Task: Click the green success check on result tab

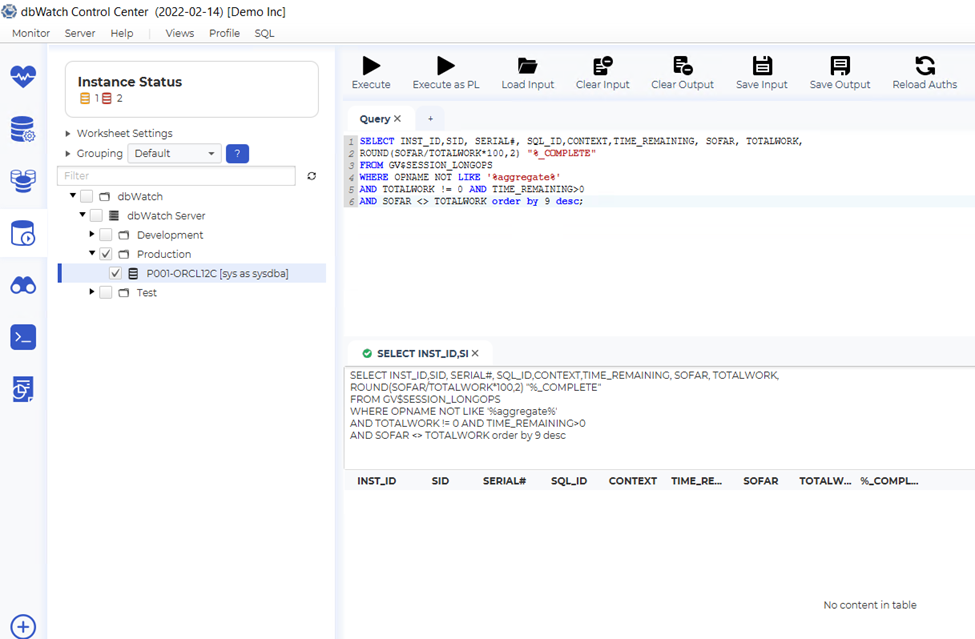Action: click(367, 353)
